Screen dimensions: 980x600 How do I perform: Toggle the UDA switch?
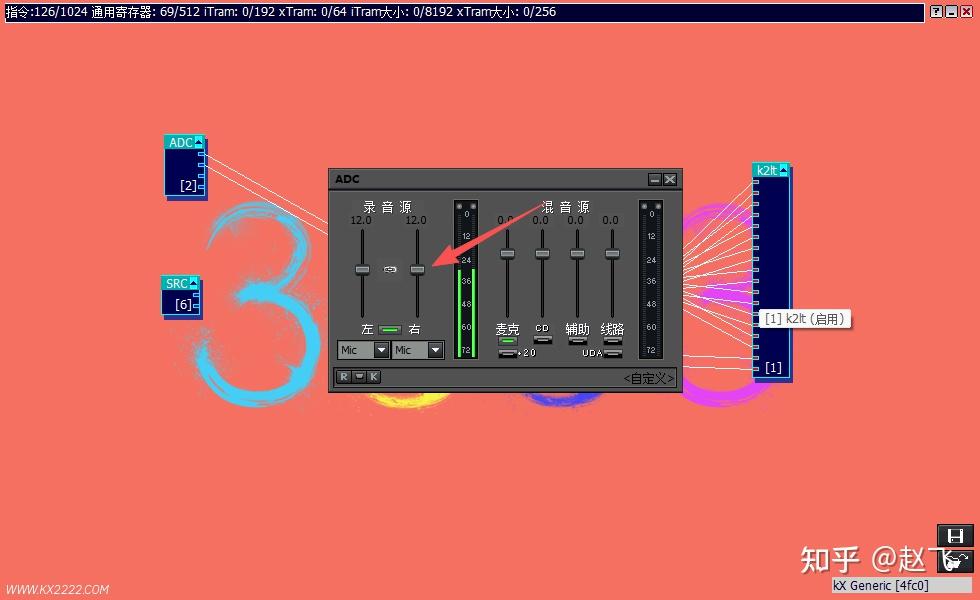pos(613,353)
